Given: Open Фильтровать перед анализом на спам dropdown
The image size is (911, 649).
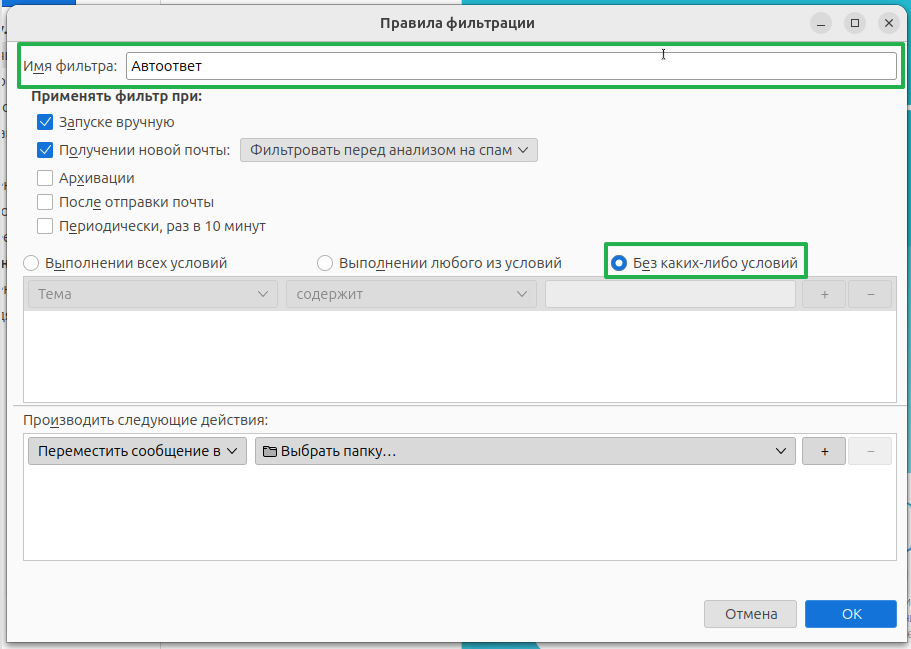Looking at the screenshot, I should point(389,150).
